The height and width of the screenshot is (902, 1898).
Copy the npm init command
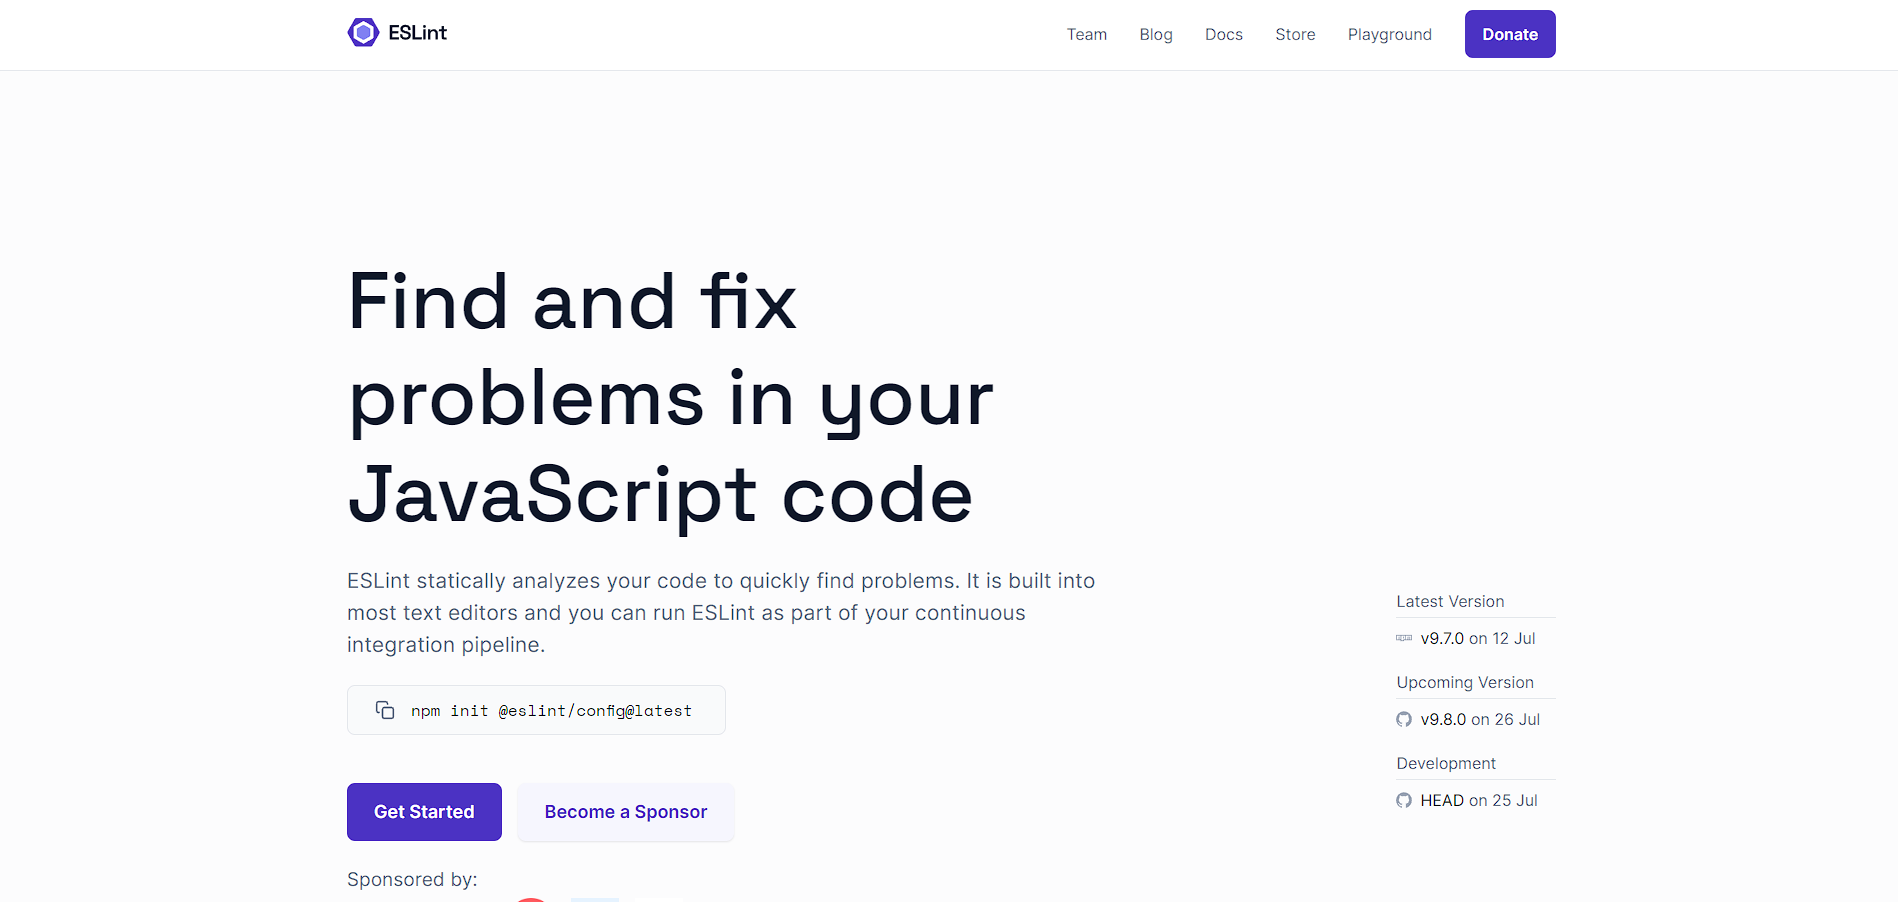tap(385, 710)
